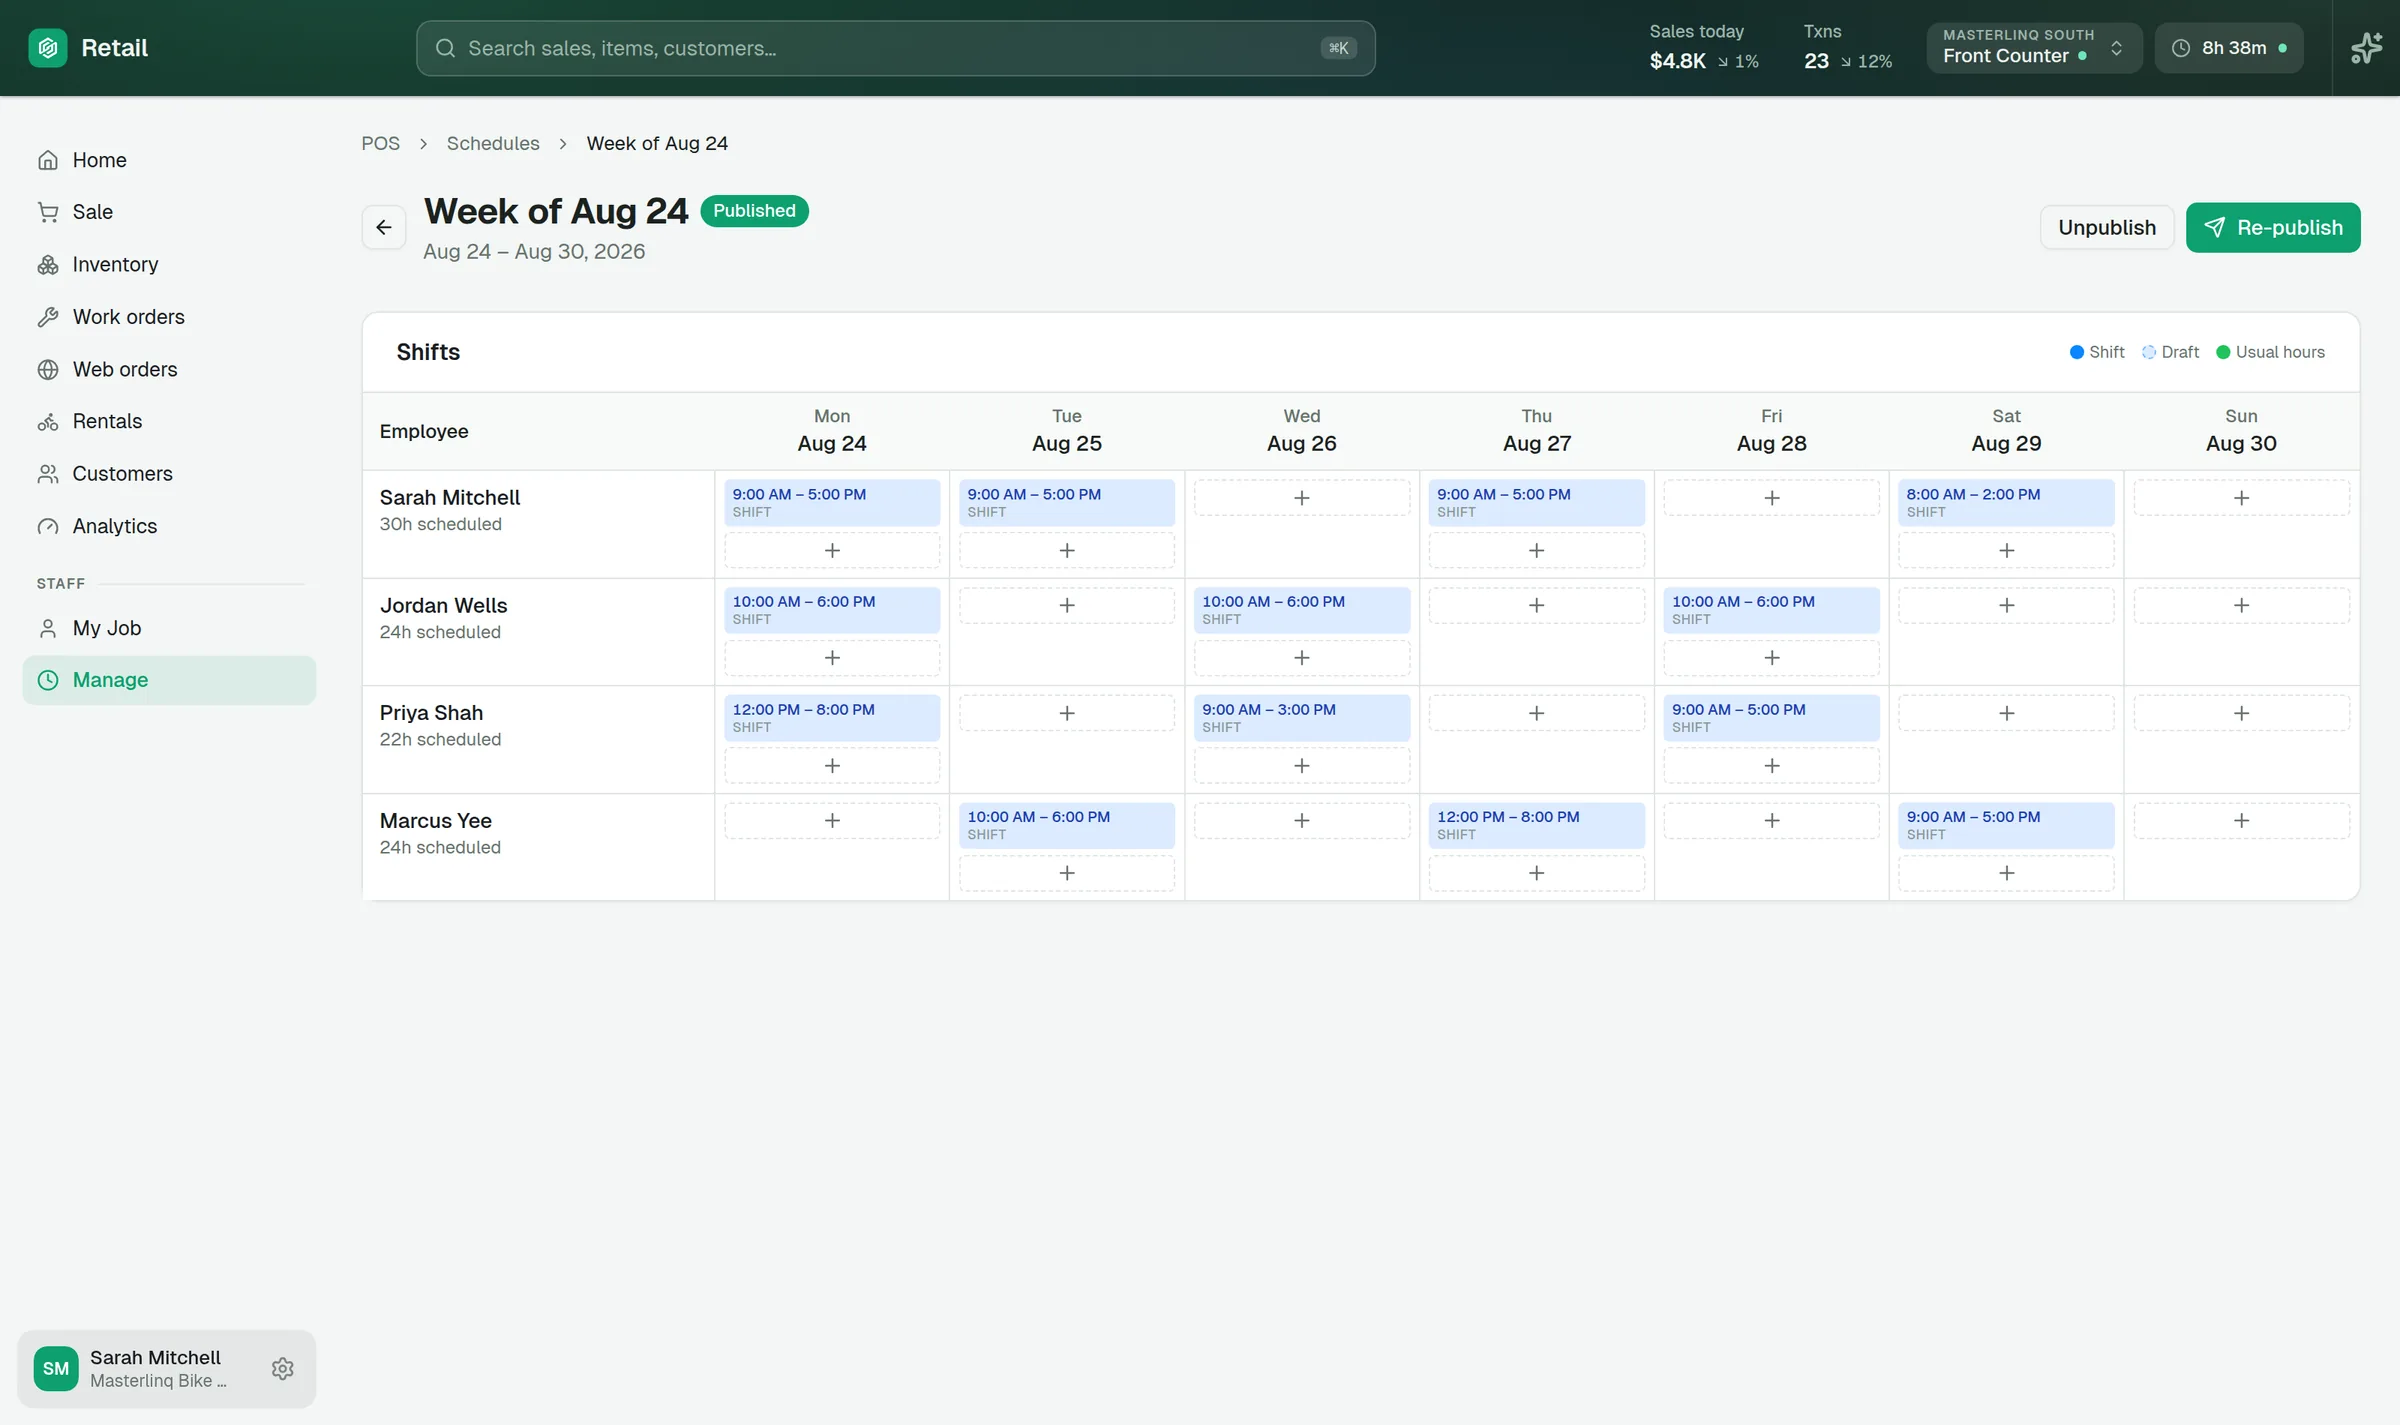Click the clock icon in 8h 38m timer
Image resolution: width=2400 pixels, height=1425 pixels.
point(2181,48)
